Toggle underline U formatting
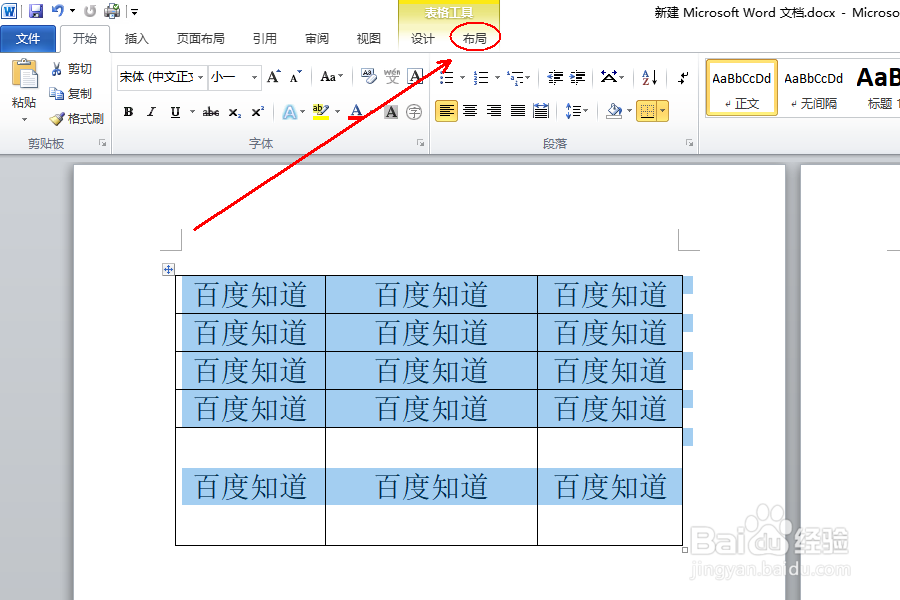 [175, 112]
